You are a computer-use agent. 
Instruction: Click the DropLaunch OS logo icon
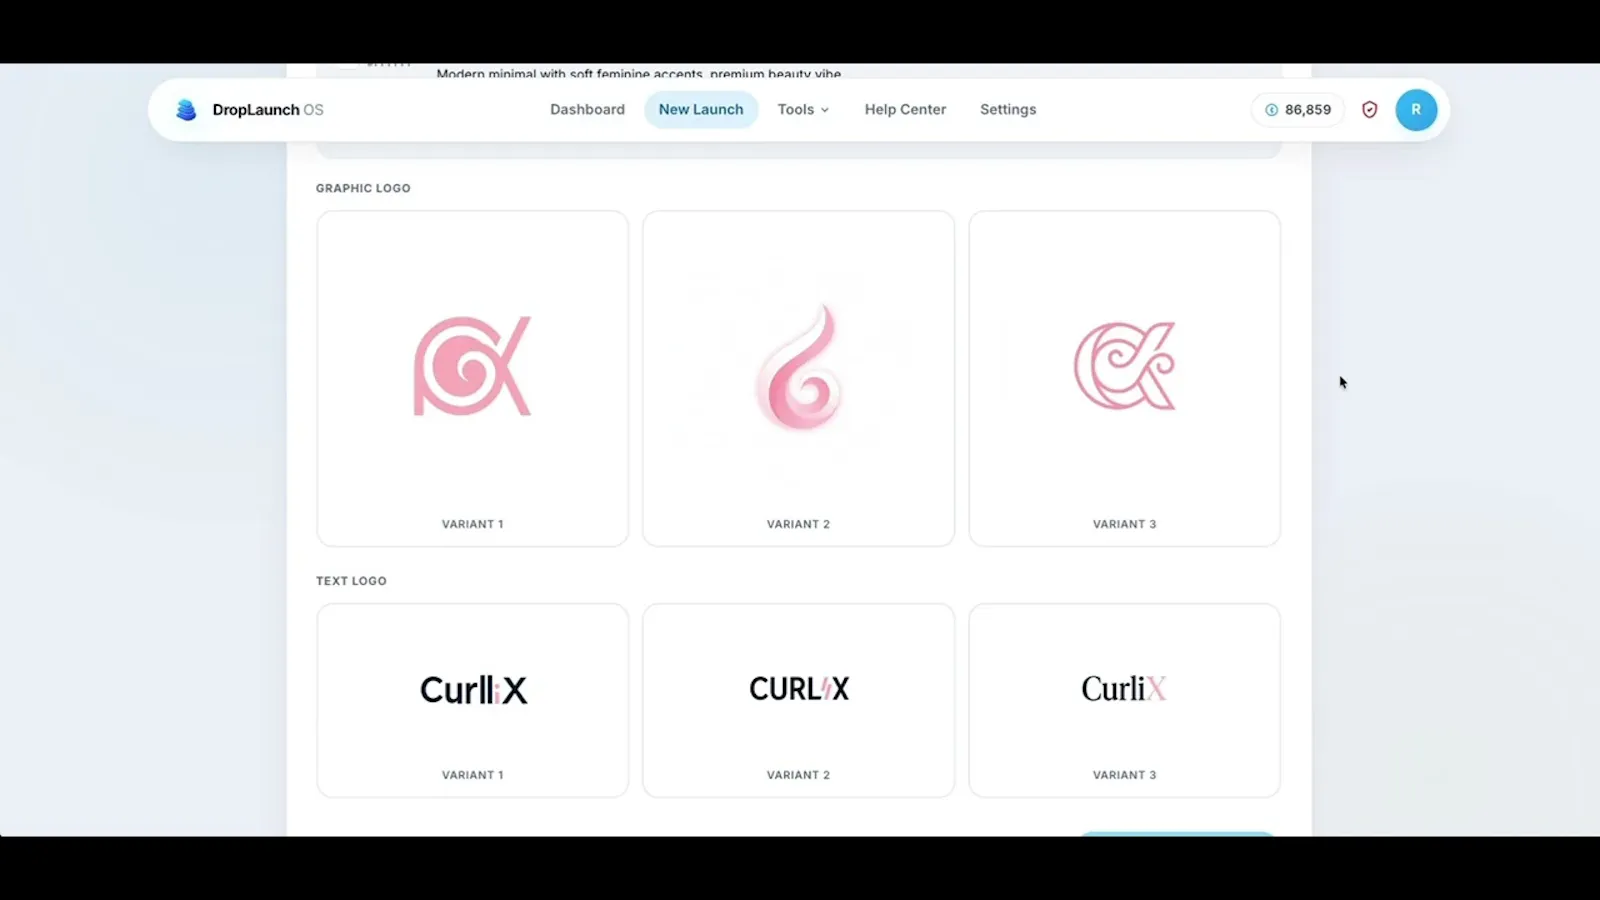[x=186, y=110]
